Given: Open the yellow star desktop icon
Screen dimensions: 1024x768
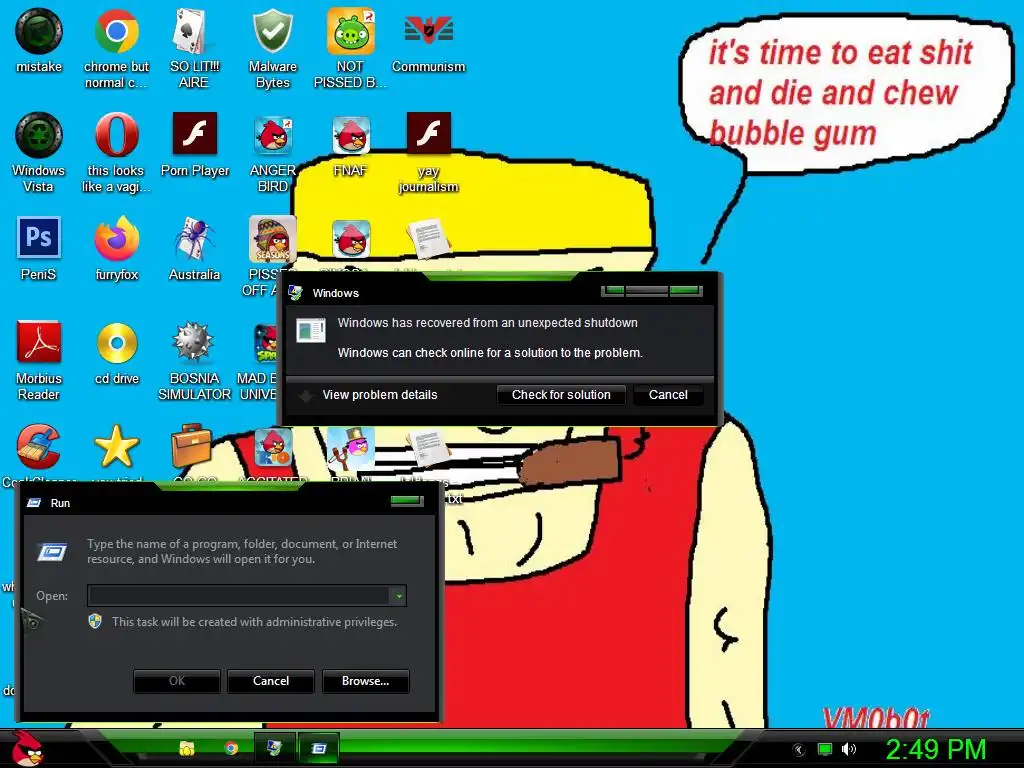Looking at the screenshot, I should [116, 447].
